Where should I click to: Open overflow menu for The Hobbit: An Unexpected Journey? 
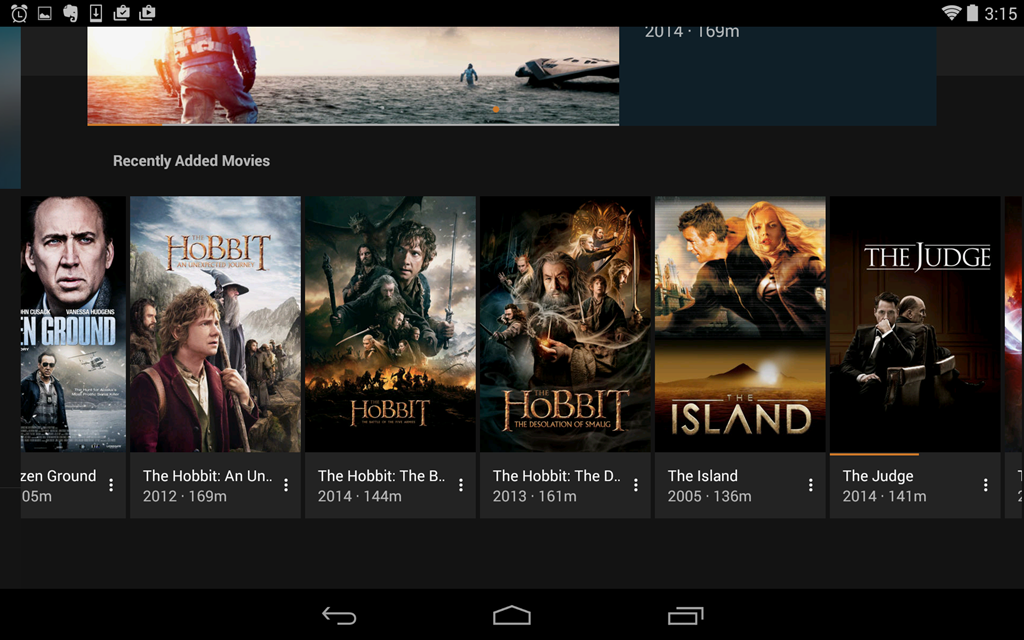(x=286, y=485)
